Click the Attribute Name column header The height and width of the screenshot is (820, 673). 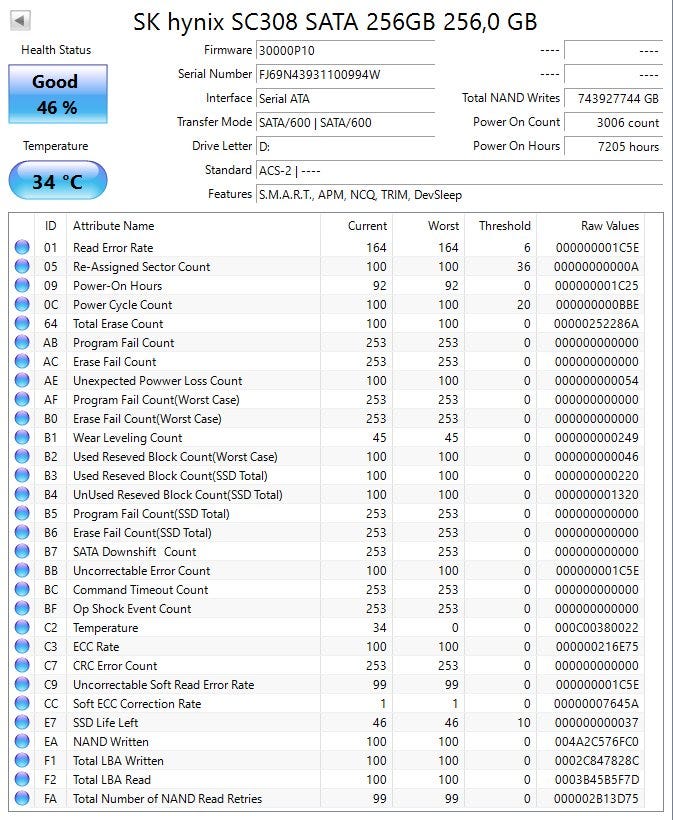tap(193, 226)
